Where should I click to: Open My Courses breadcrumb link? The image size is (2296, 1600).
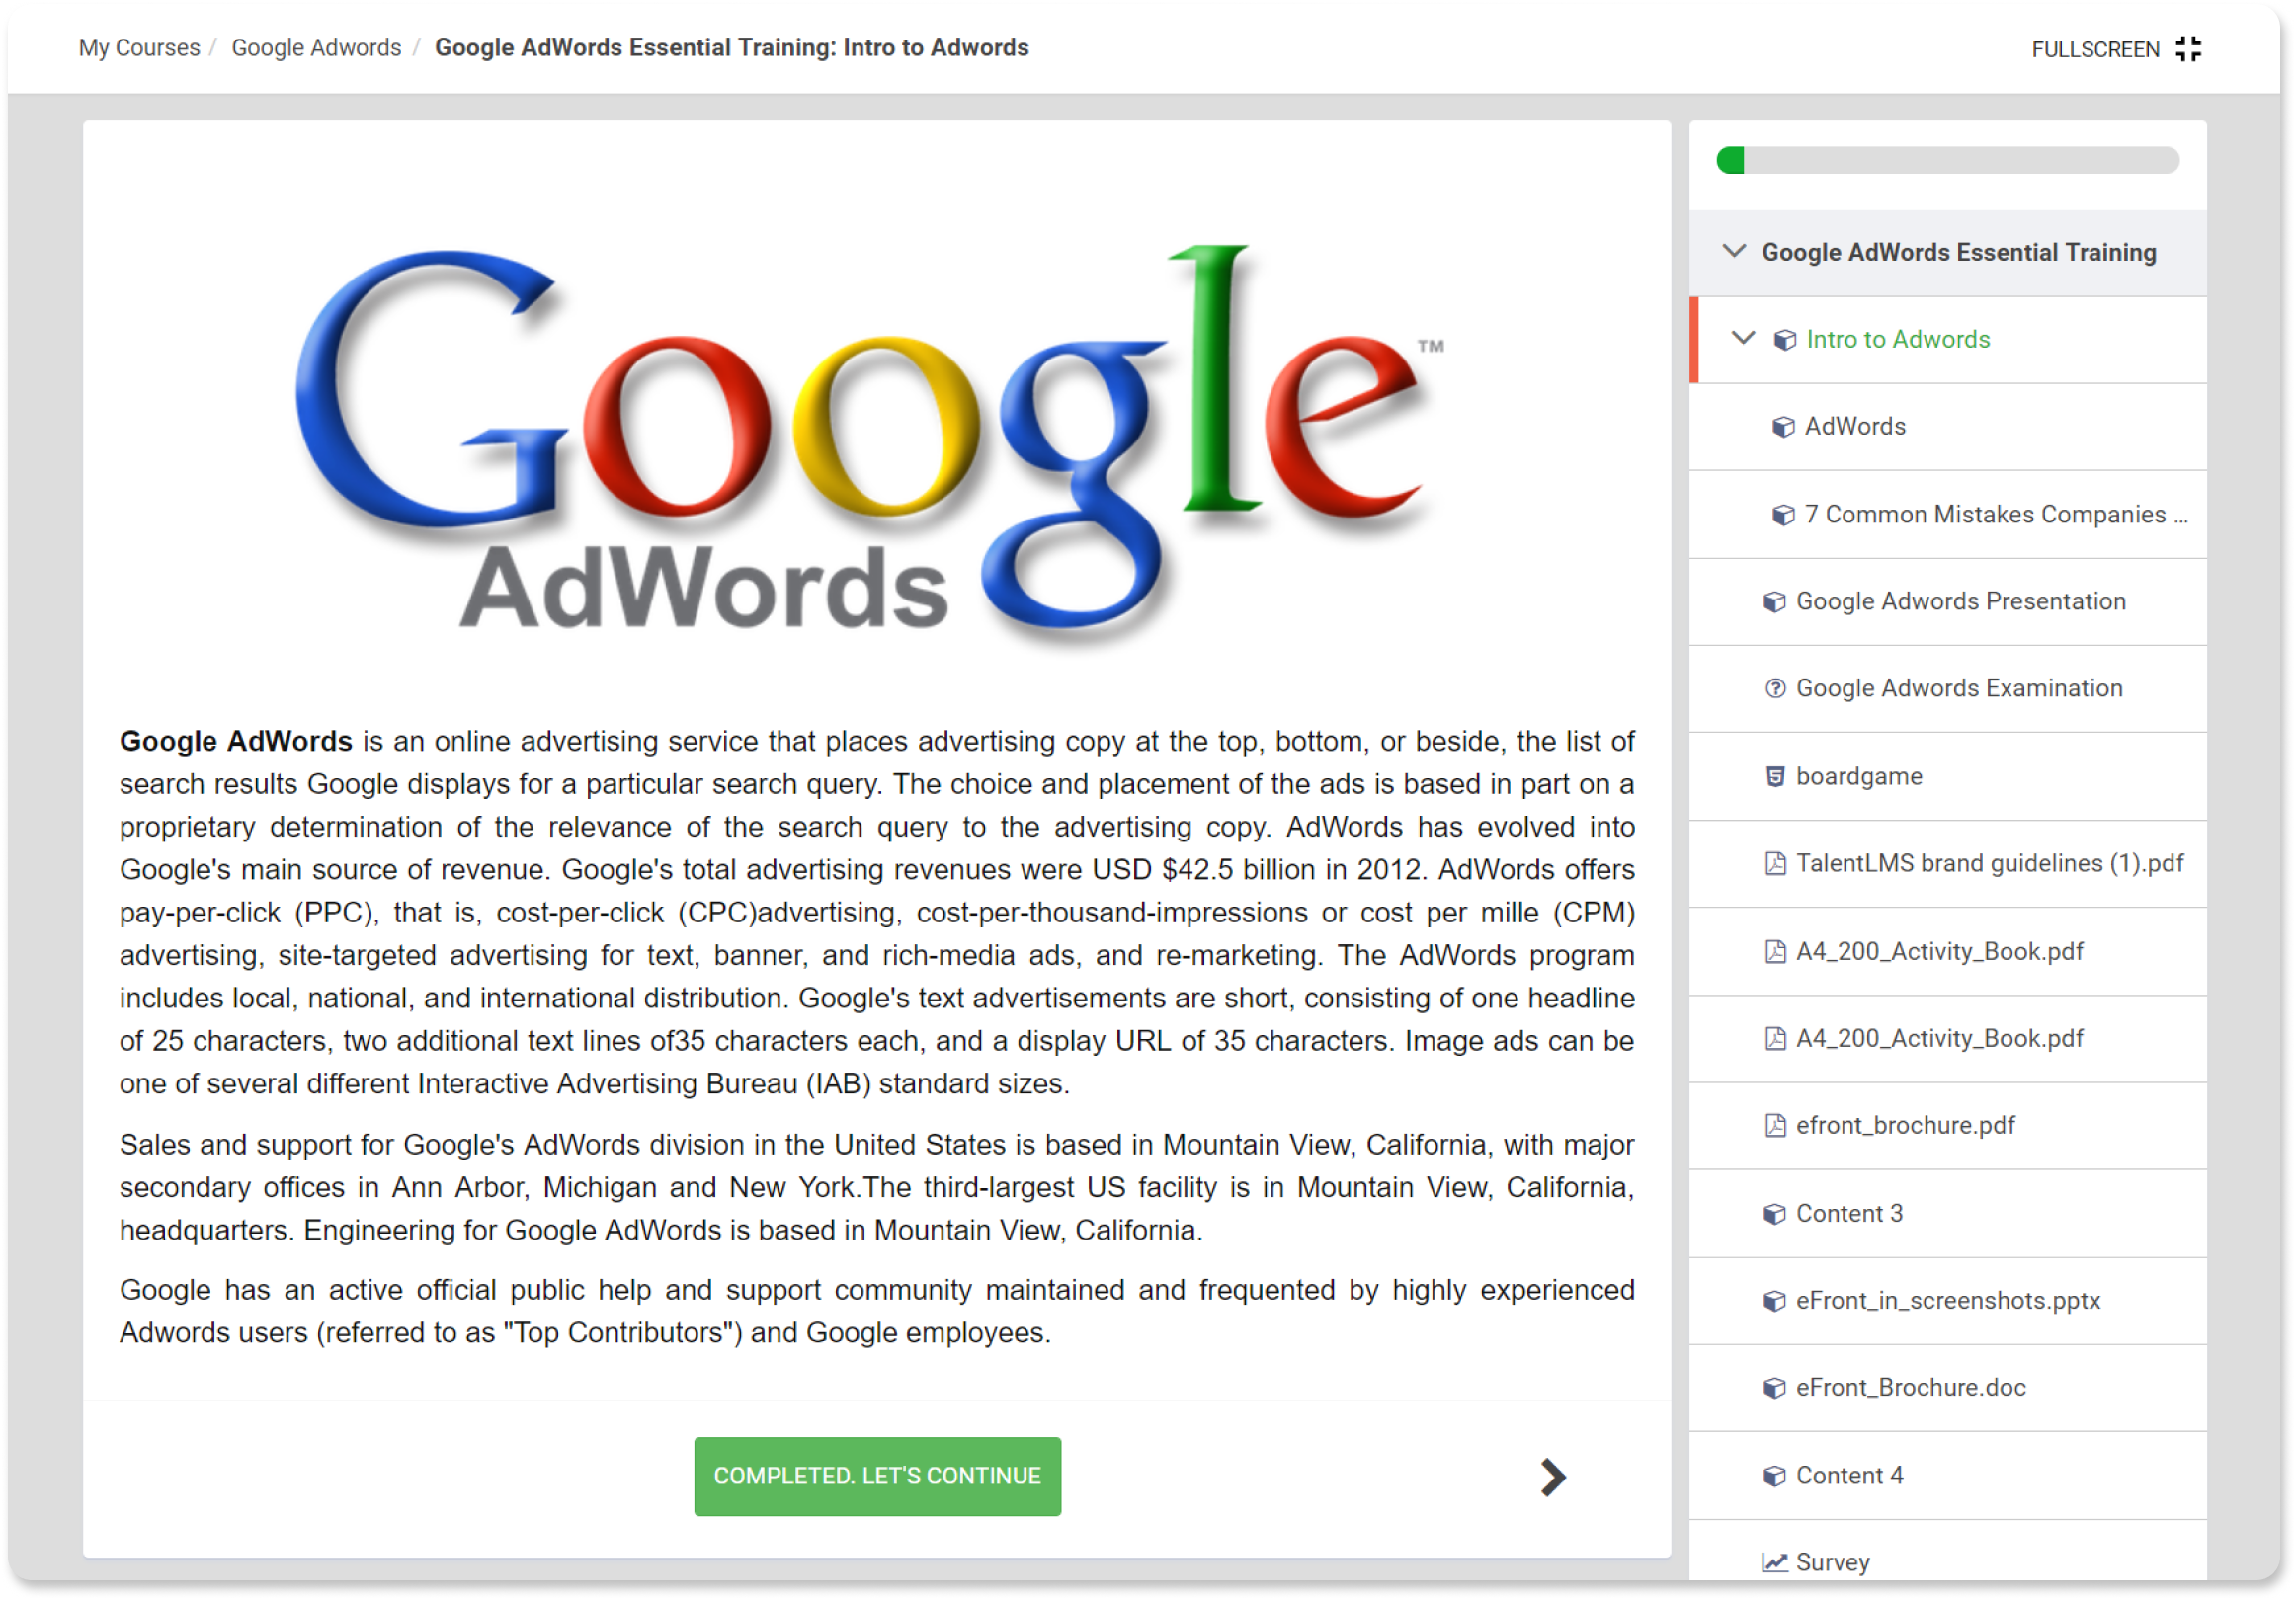[139, 48]
